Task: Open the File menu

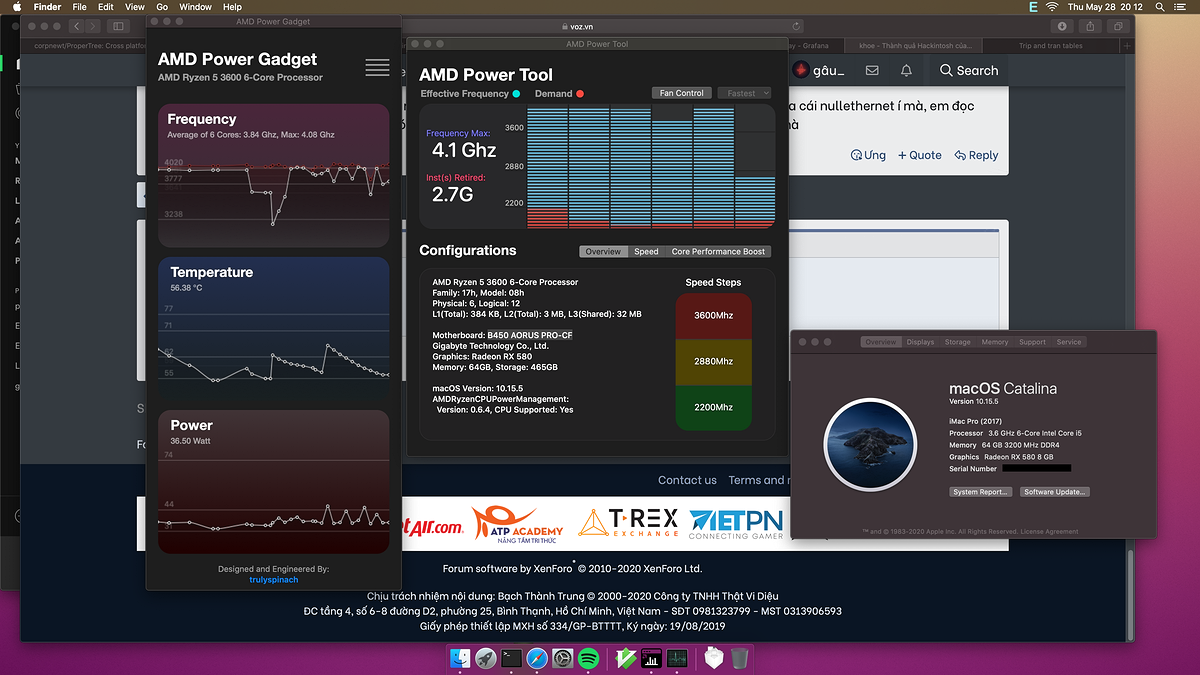Action: click(79, 7)
